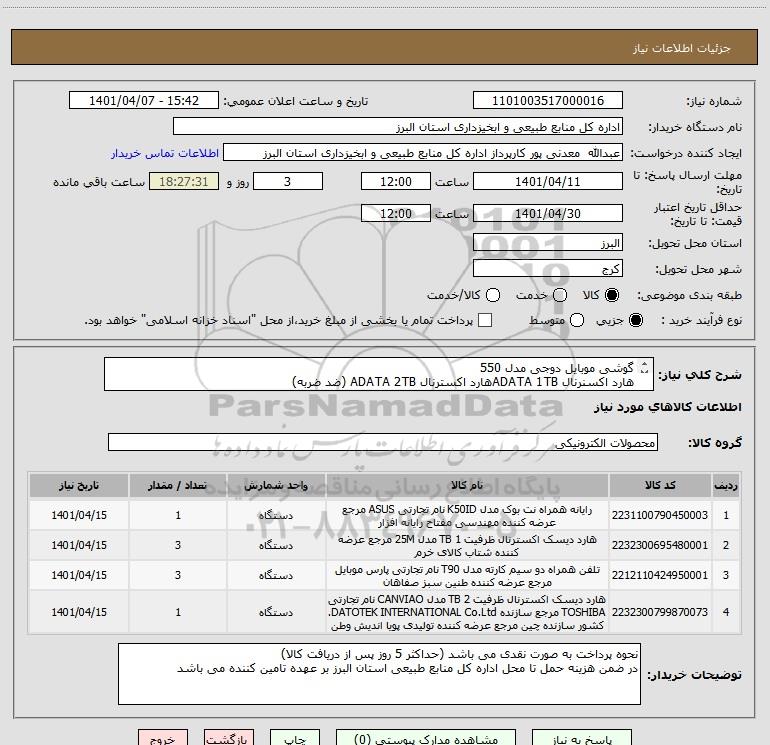This screenshot has height=745, width=770.
Task: Select the خدمت radio button
Action: (560, 295)
